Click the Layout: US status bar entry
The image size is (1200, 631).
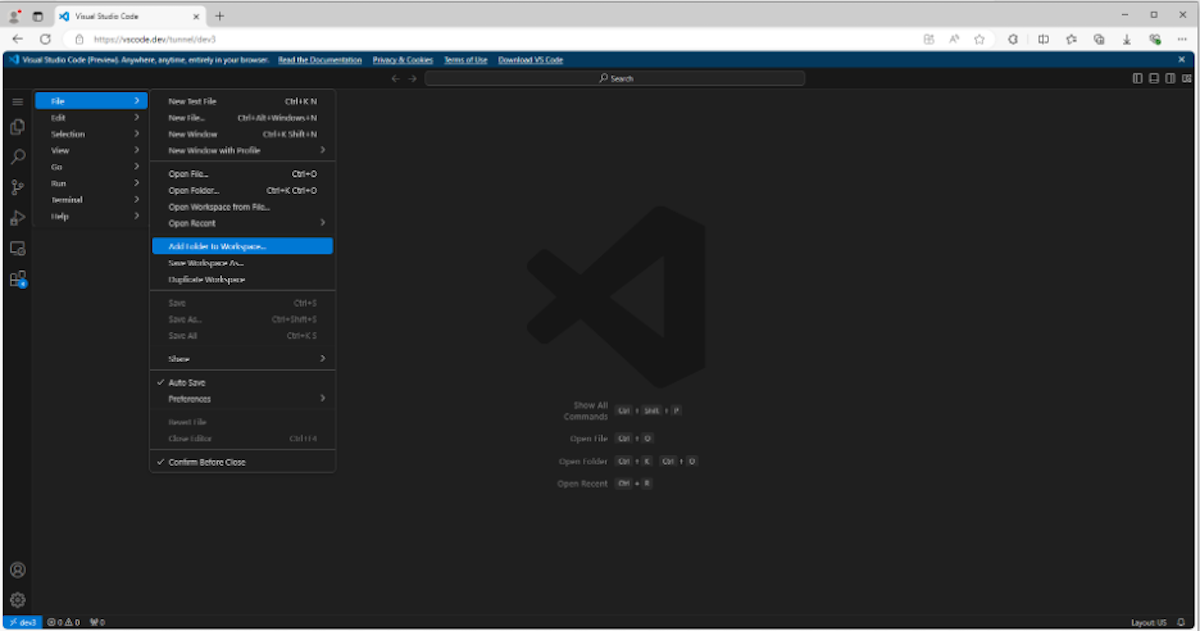click(1149, 622)
